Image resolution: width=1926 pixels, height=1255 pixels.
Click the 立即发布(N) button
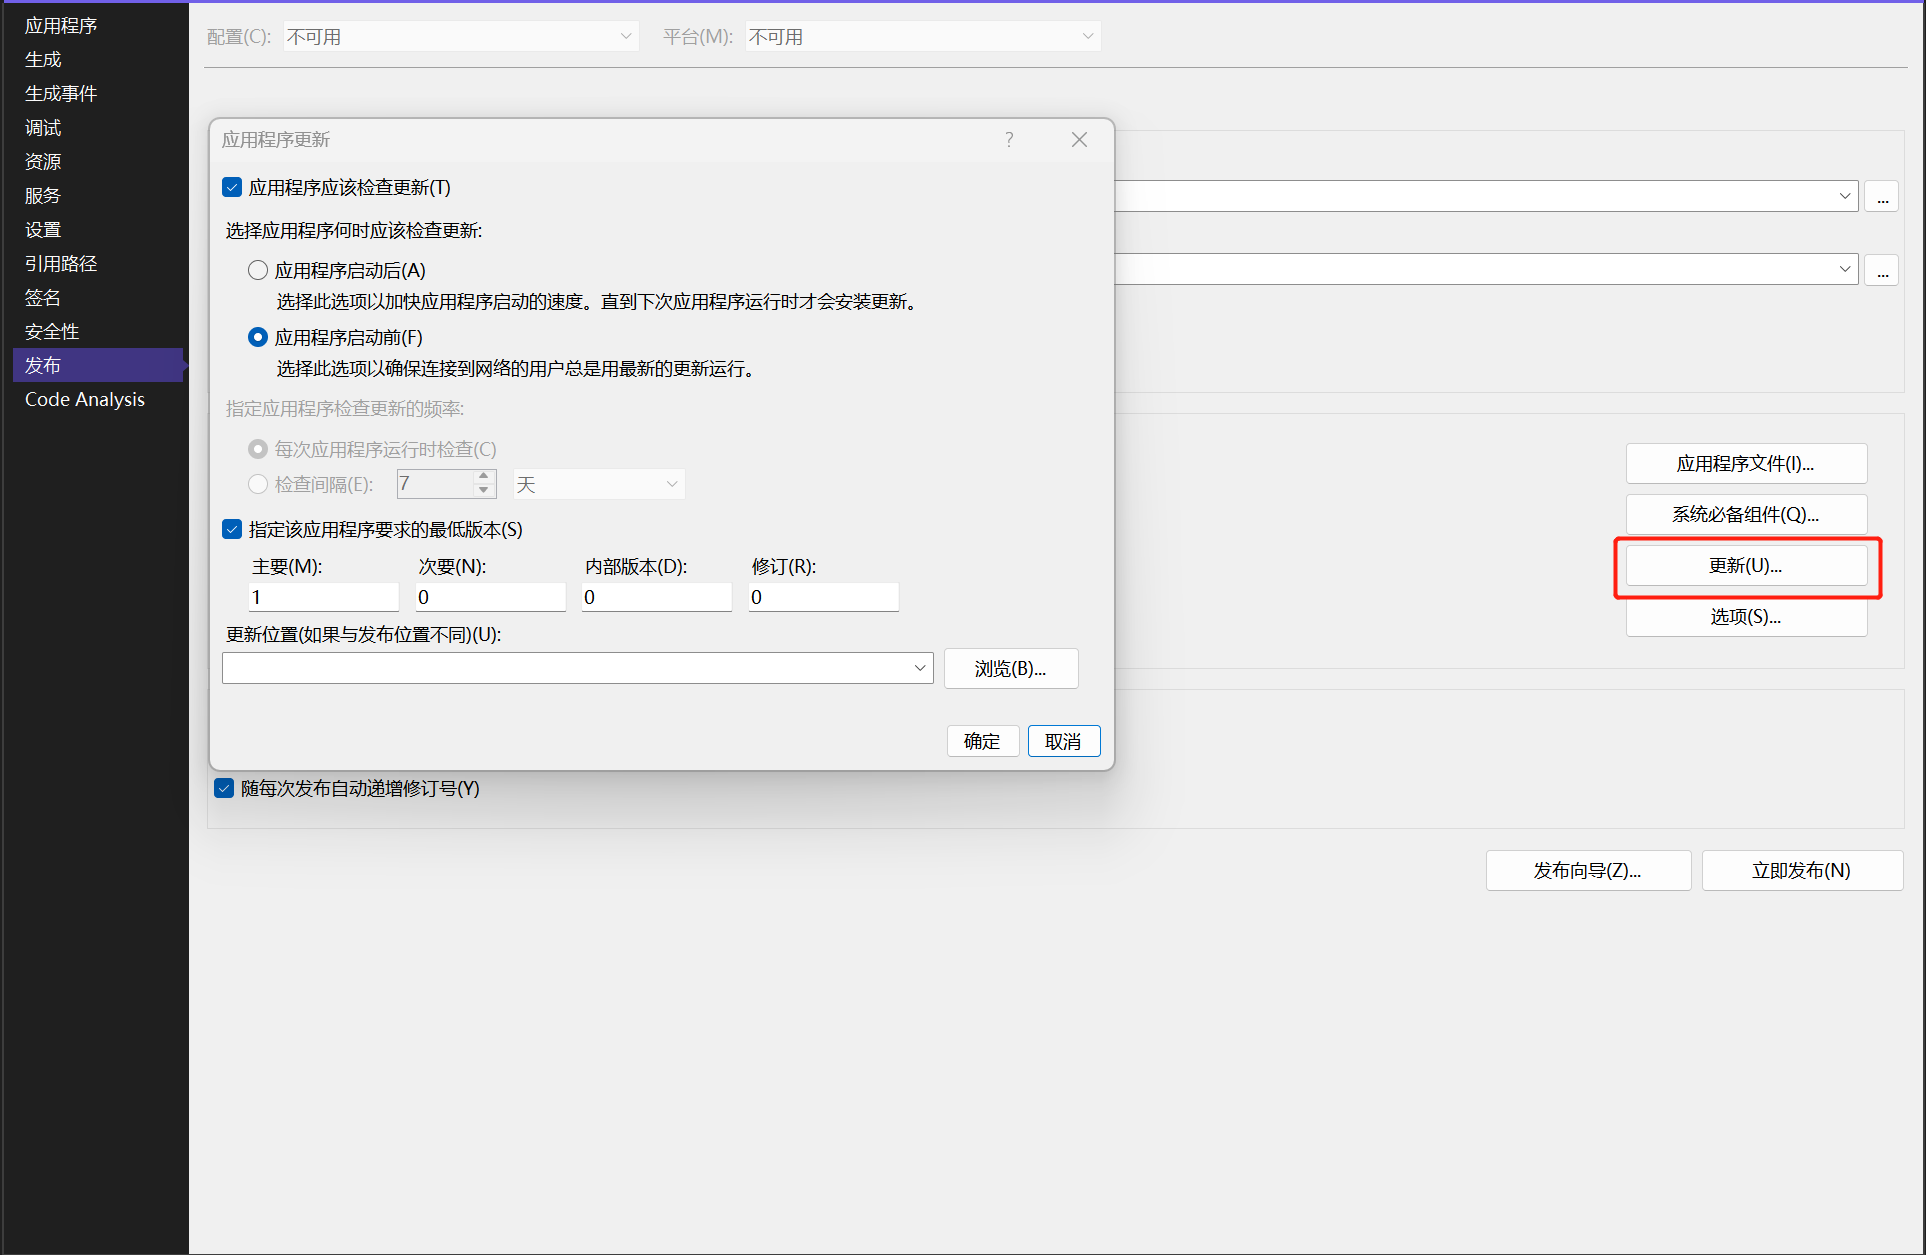click(1801, 871)
